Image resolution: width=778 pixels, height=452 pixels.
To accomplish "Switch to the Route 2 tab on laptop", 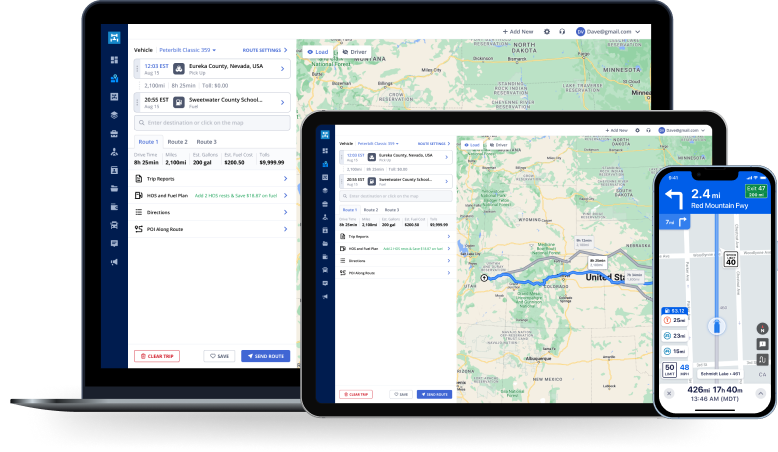I will (x=177, y=142).
